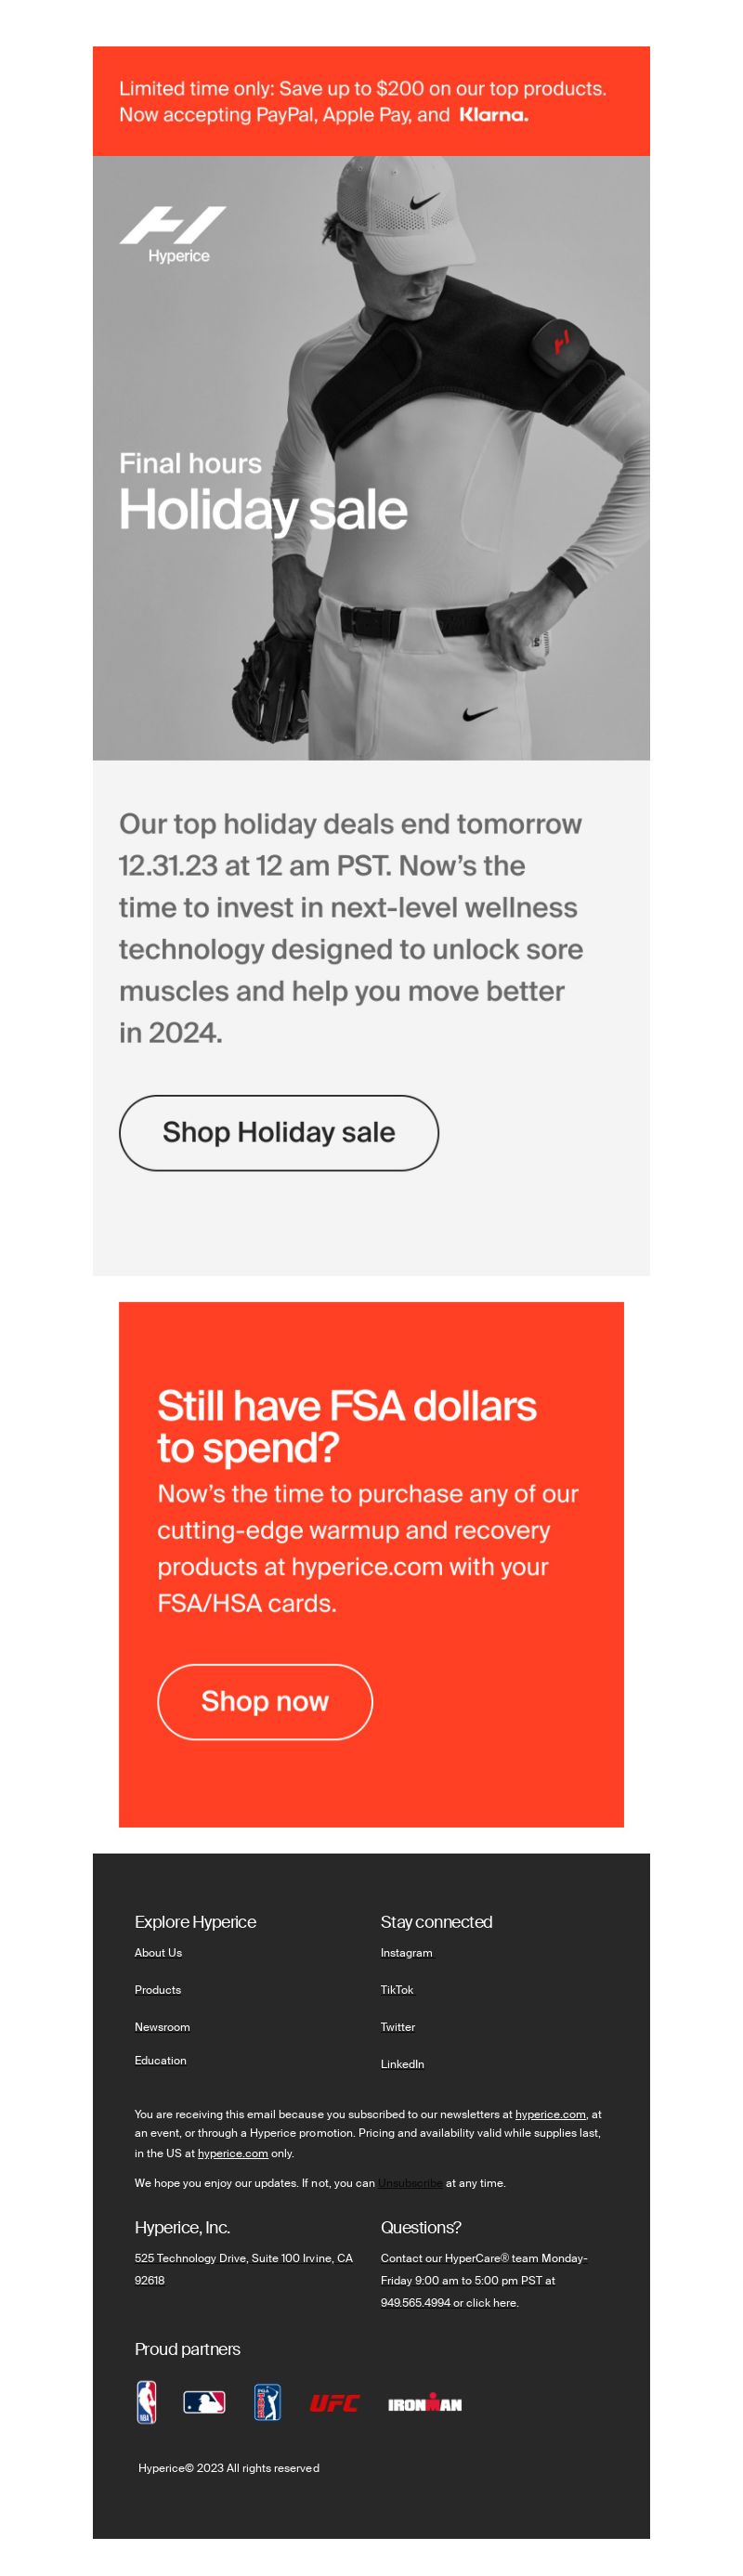
Task: Click the Hyperice logo on hero image
Action: [x=173, y=234]
